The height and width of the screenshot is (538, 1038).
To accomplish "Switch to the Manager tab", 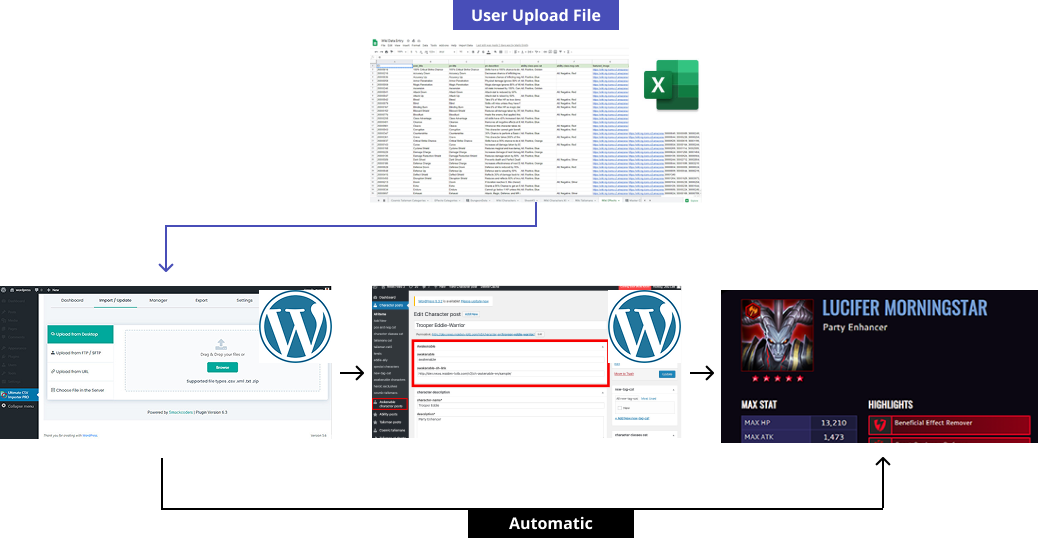I will (x=159, y=300).
